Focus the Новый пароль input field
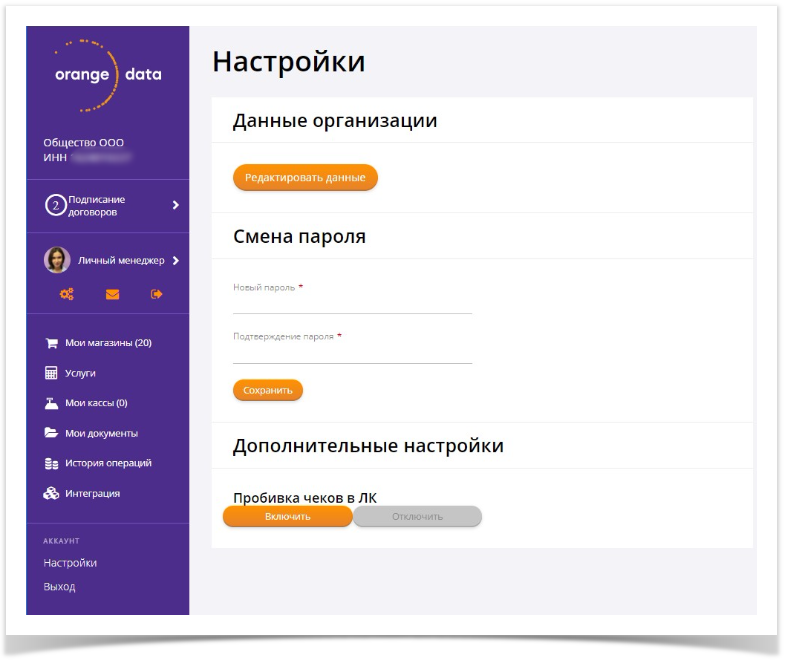The height and width of the screenshot is (664, 791). point(352,304)
